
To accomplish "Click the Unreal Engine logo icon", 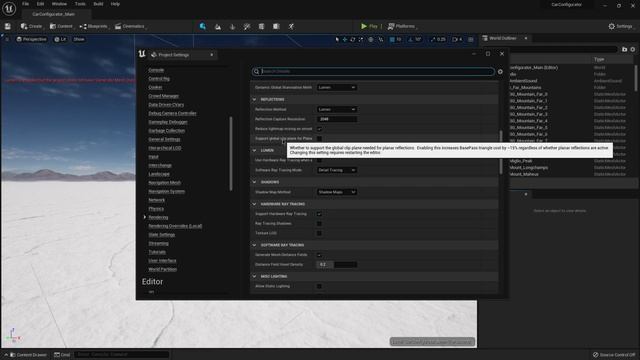I will click(9, 8).
